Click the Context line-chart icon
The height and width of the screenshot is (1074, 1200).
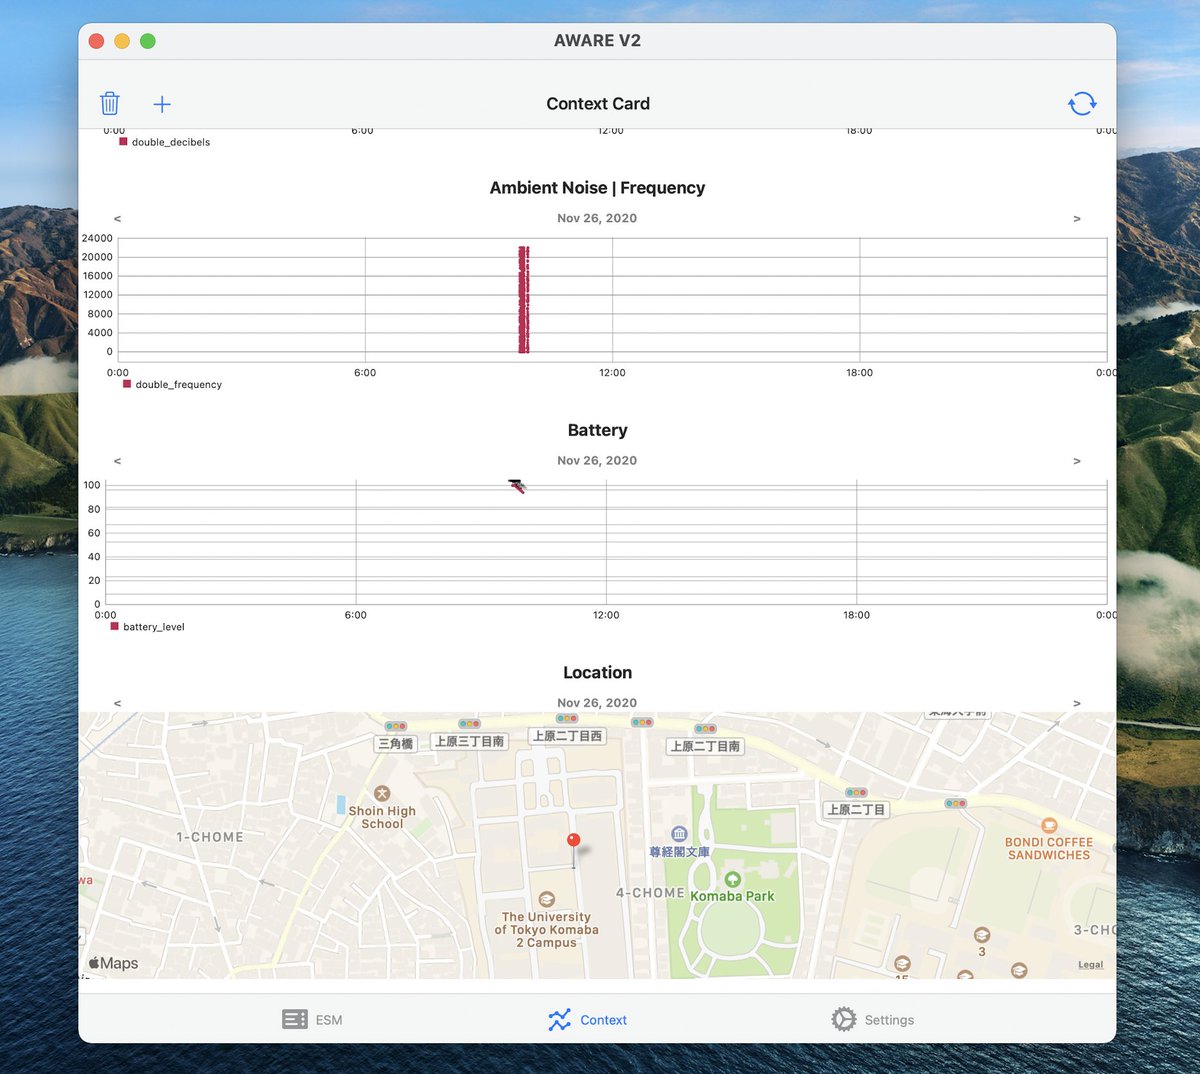[559, 1019]
